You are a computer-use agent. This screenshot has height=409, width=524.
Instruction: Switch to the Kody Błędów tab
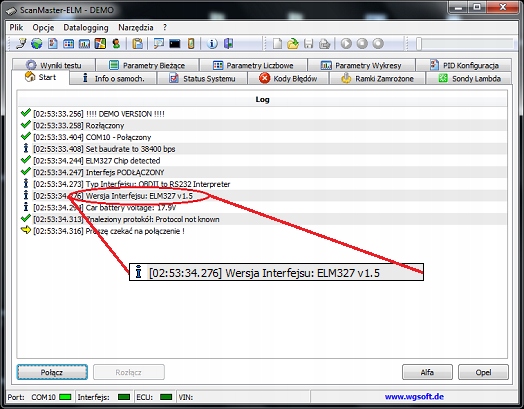(x=288, y=79)
